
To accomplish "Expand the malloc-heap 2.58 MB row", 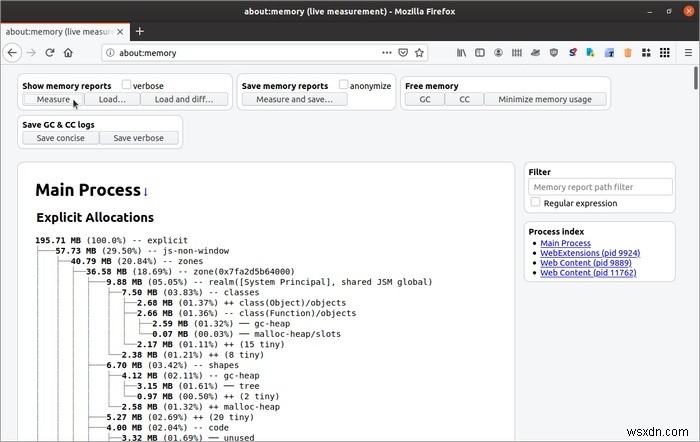I will pos(201,407).
